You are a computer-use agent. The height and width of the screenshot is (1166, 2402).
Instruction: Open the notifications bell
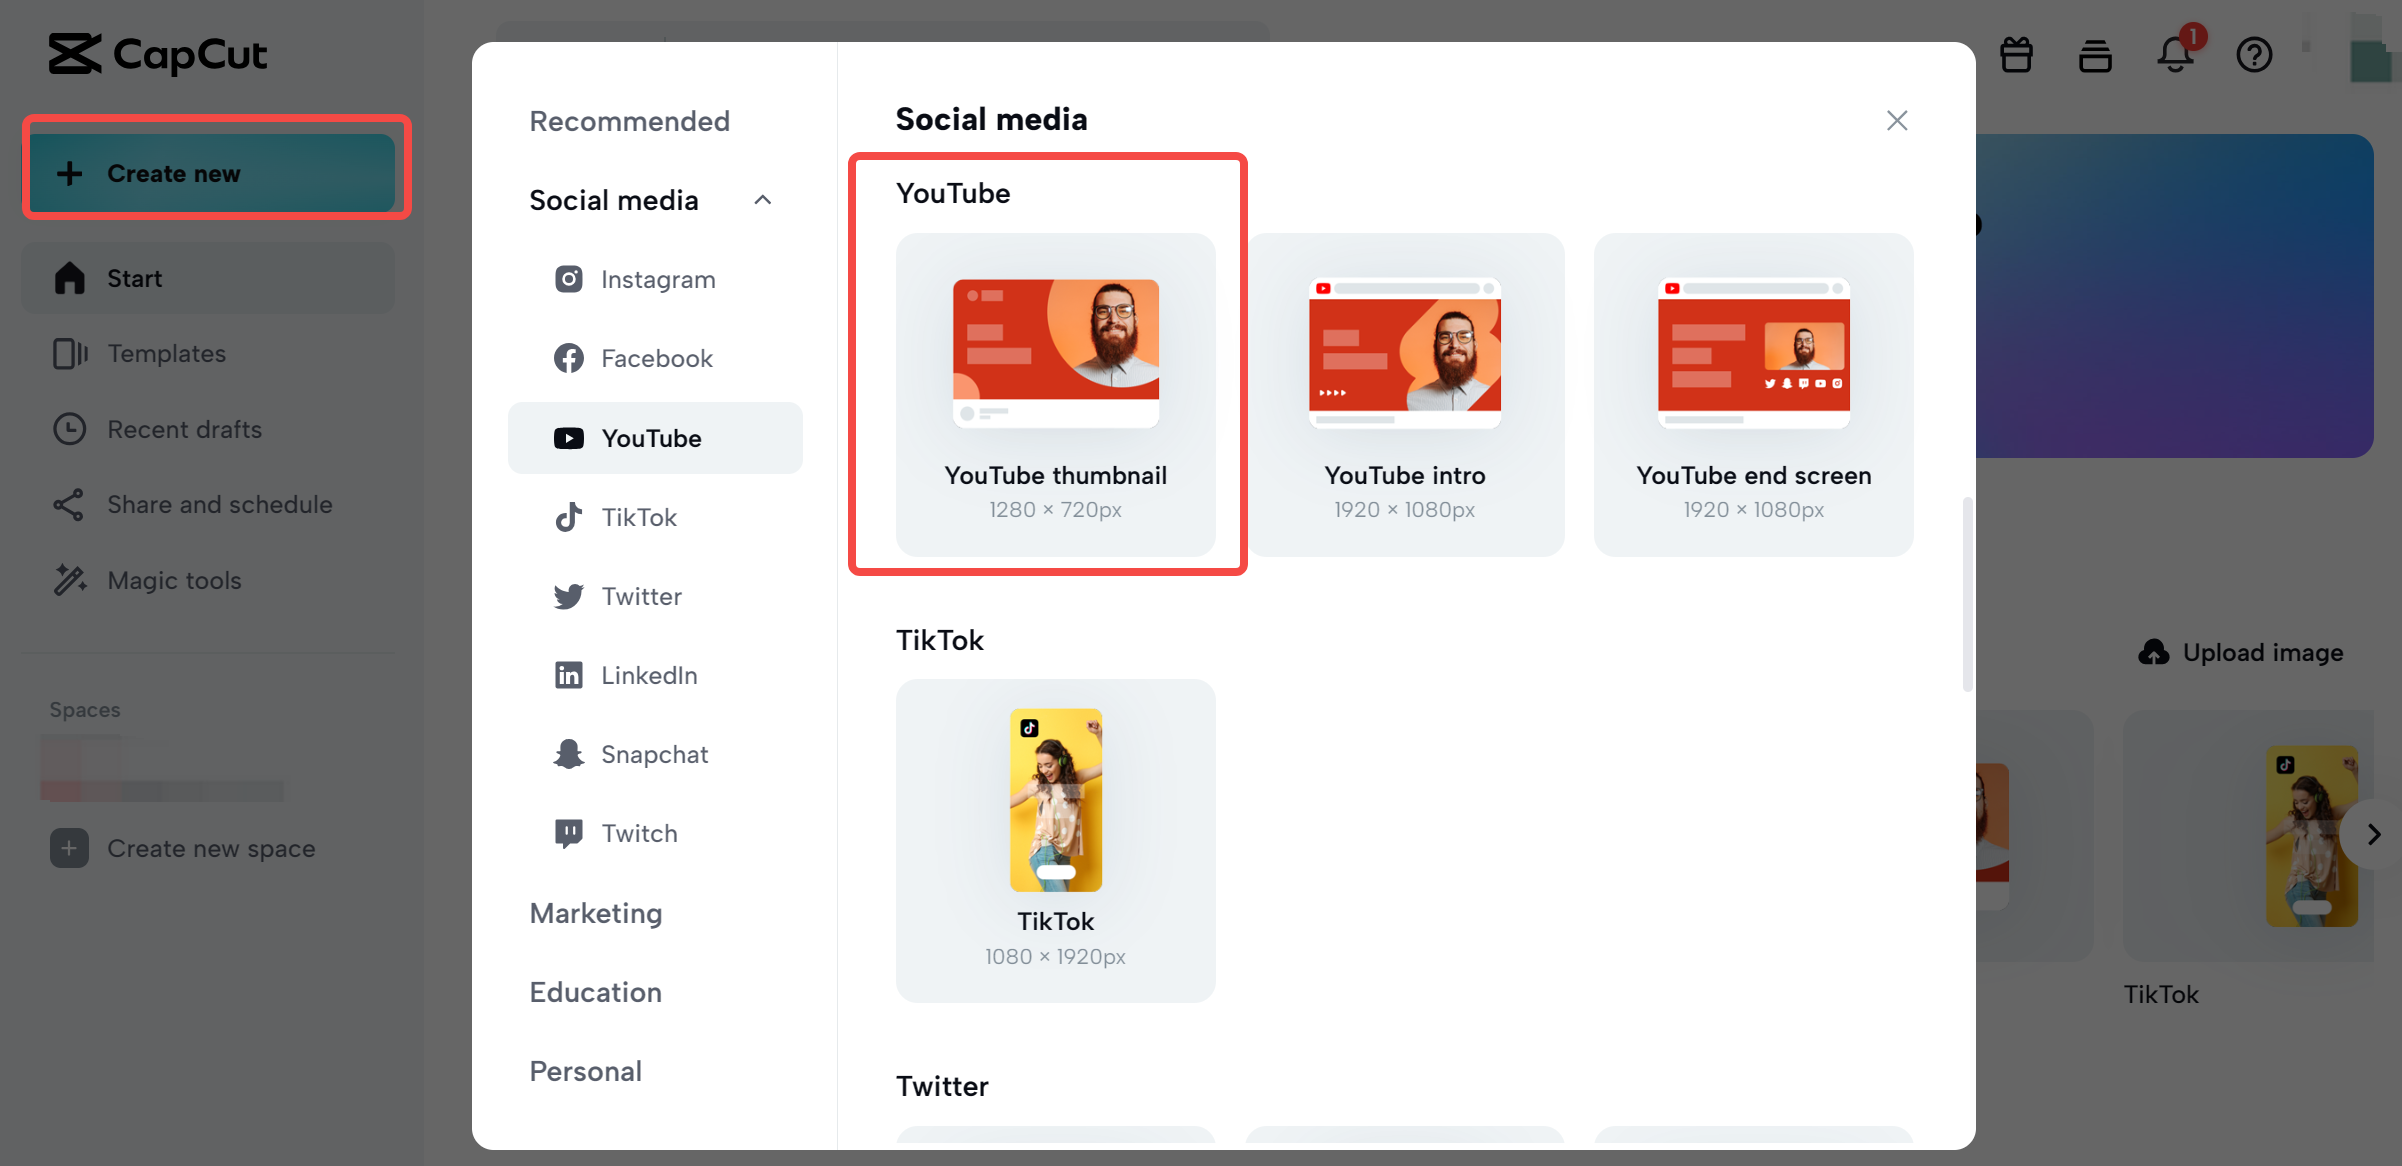(x=2175, y=54)
